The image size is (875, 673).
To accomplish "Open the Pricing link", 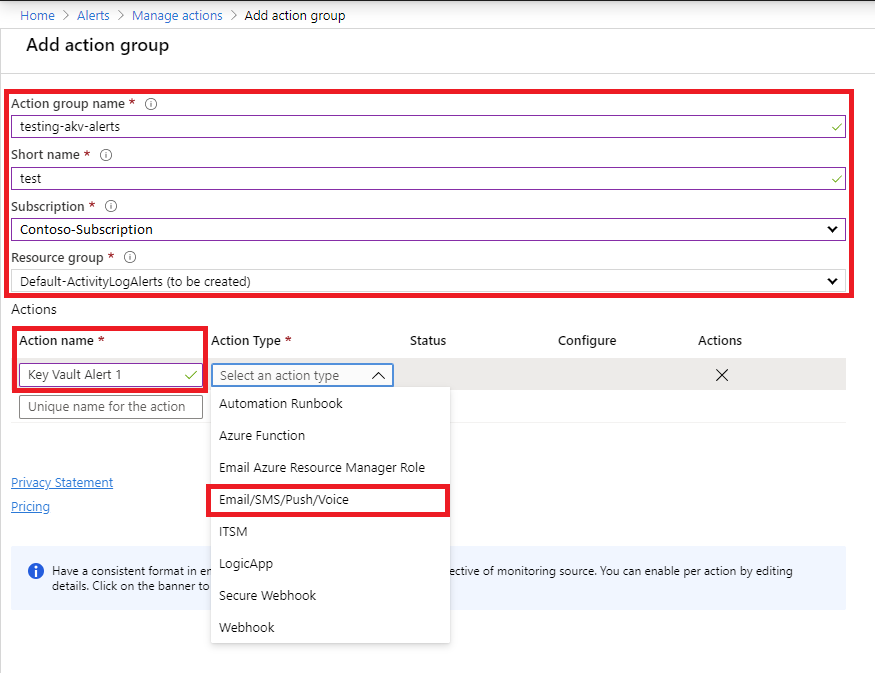I will point(30,506).
